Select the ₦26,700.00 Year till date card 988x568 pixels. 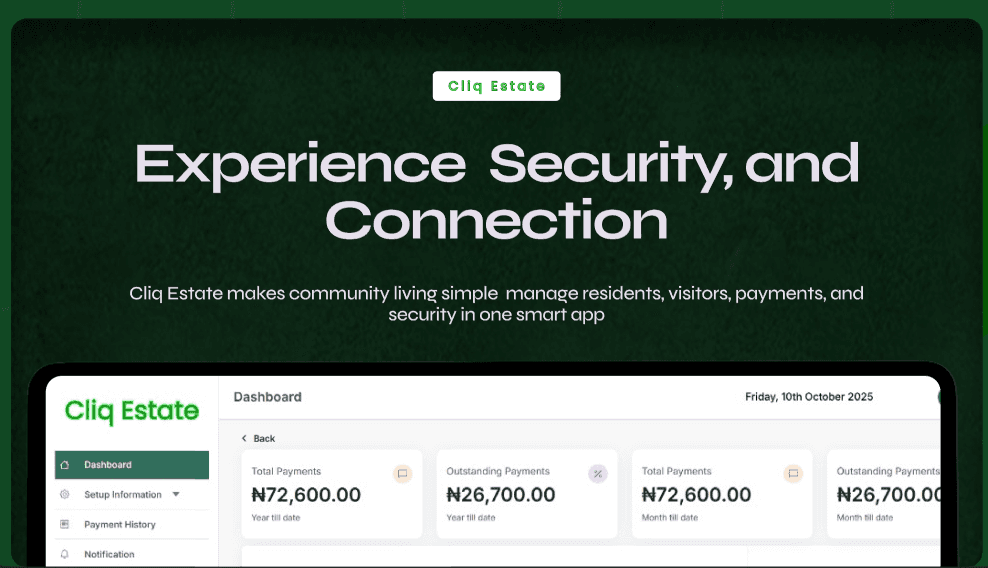(527, 494)
